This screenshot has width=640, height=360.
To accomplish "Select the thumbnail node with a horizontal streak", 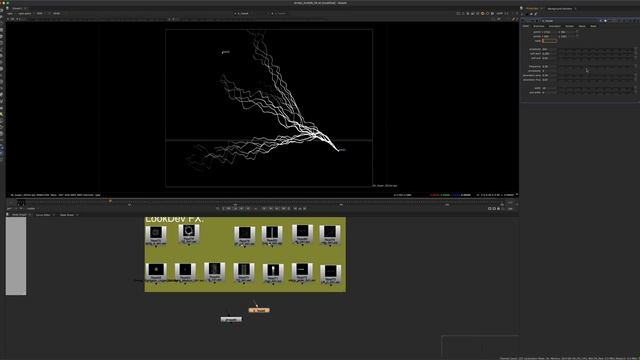I will (x=302, y=272).
